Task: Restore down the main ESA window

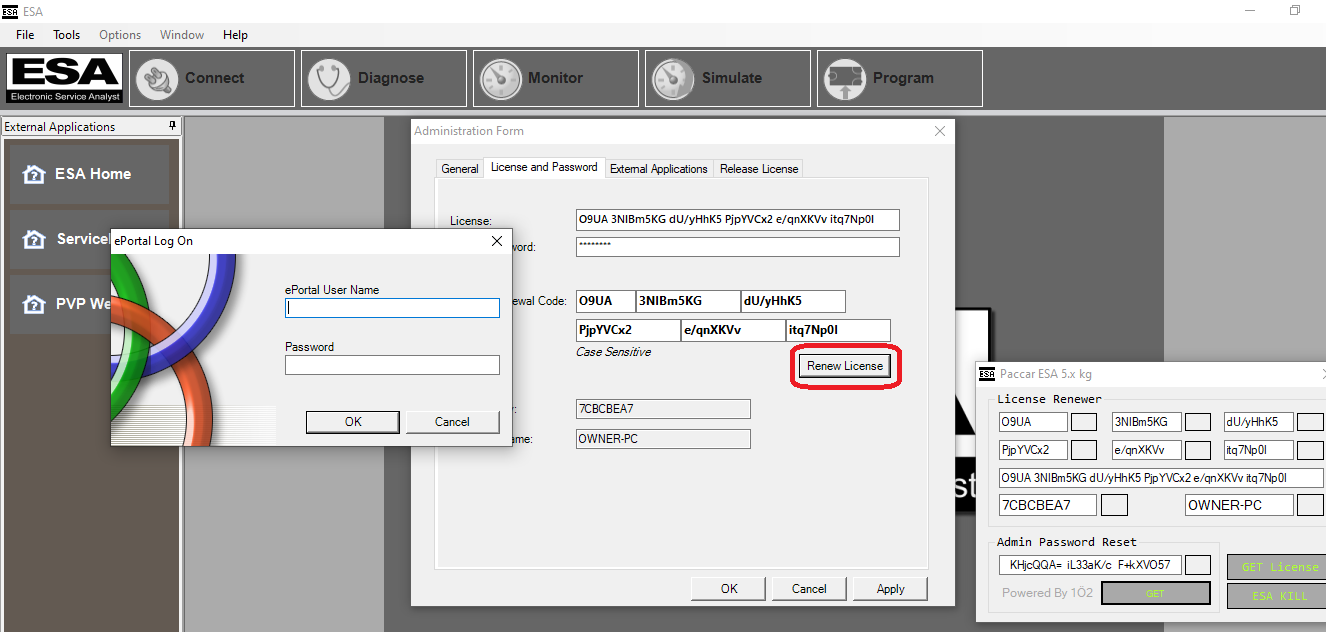Action: point(1295,10)
